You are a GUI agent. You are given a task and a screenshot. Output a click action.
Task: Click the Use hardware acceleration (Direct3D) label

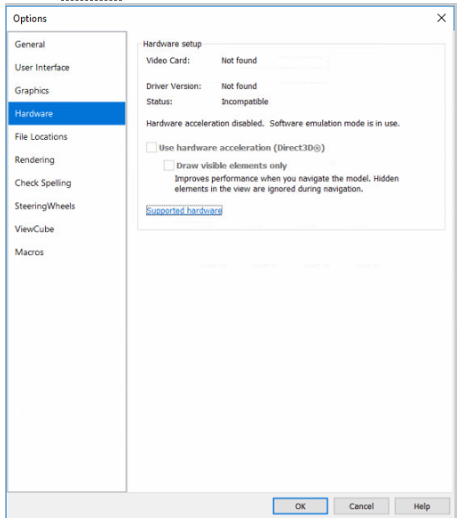(x=242, y=148)
